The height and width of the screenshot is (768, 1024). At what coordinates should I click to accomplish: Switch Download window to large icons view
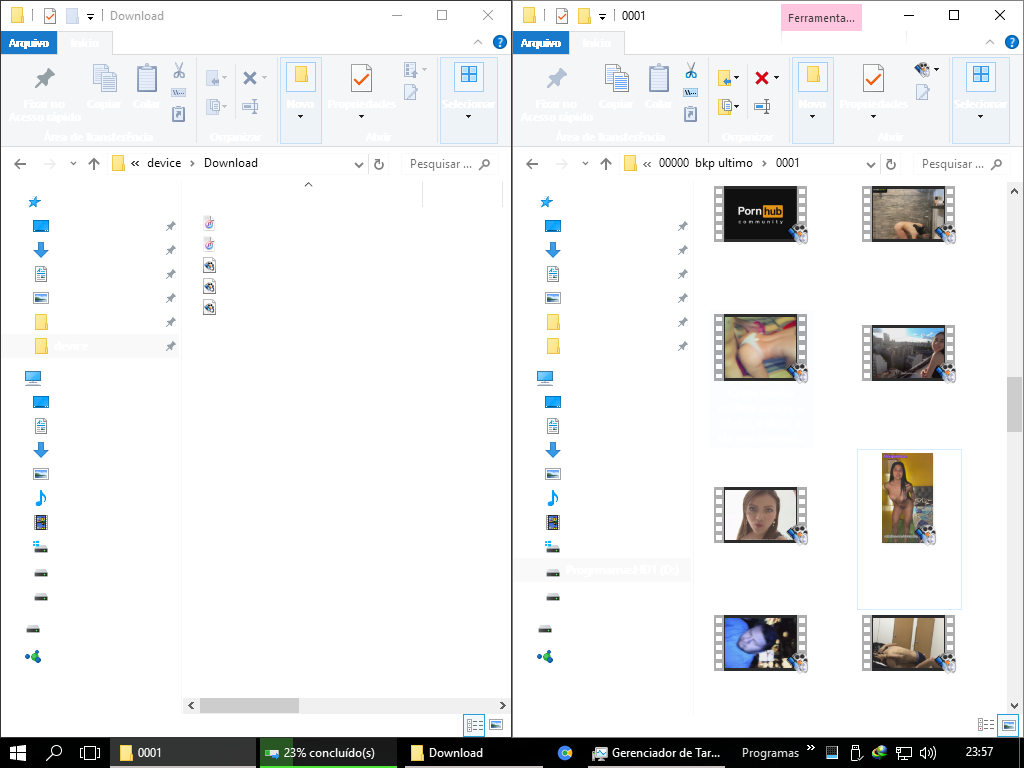coord(494,725)
